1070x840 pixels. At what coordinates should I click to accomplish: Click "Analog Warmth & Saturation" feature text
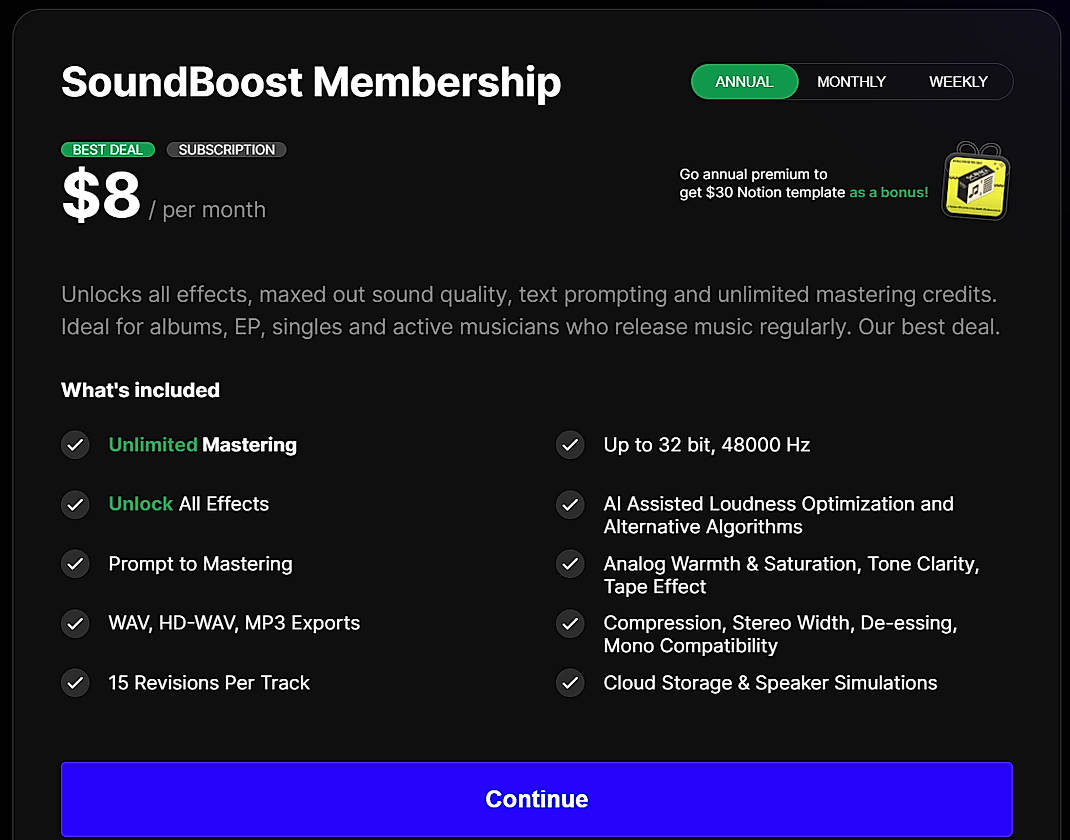coord(792,575)
